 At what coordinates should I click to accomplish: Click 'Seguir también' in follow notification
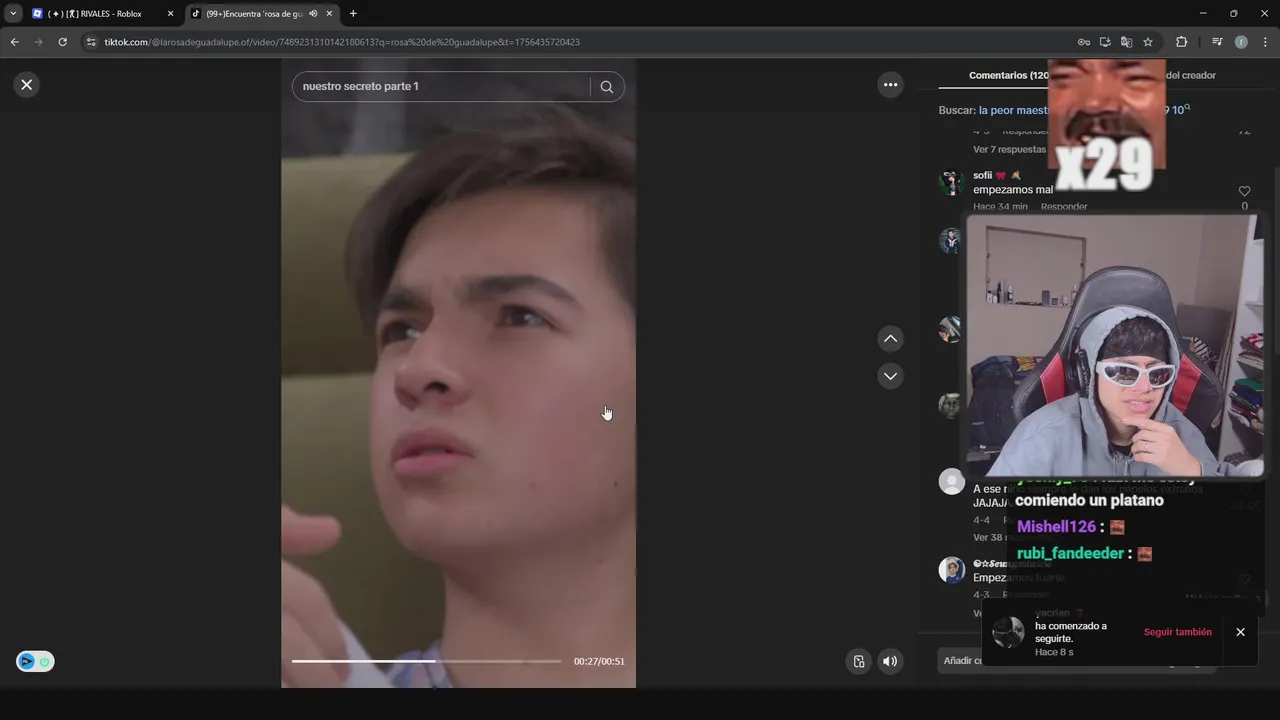pyautogui.click(x=1177, y=632)
